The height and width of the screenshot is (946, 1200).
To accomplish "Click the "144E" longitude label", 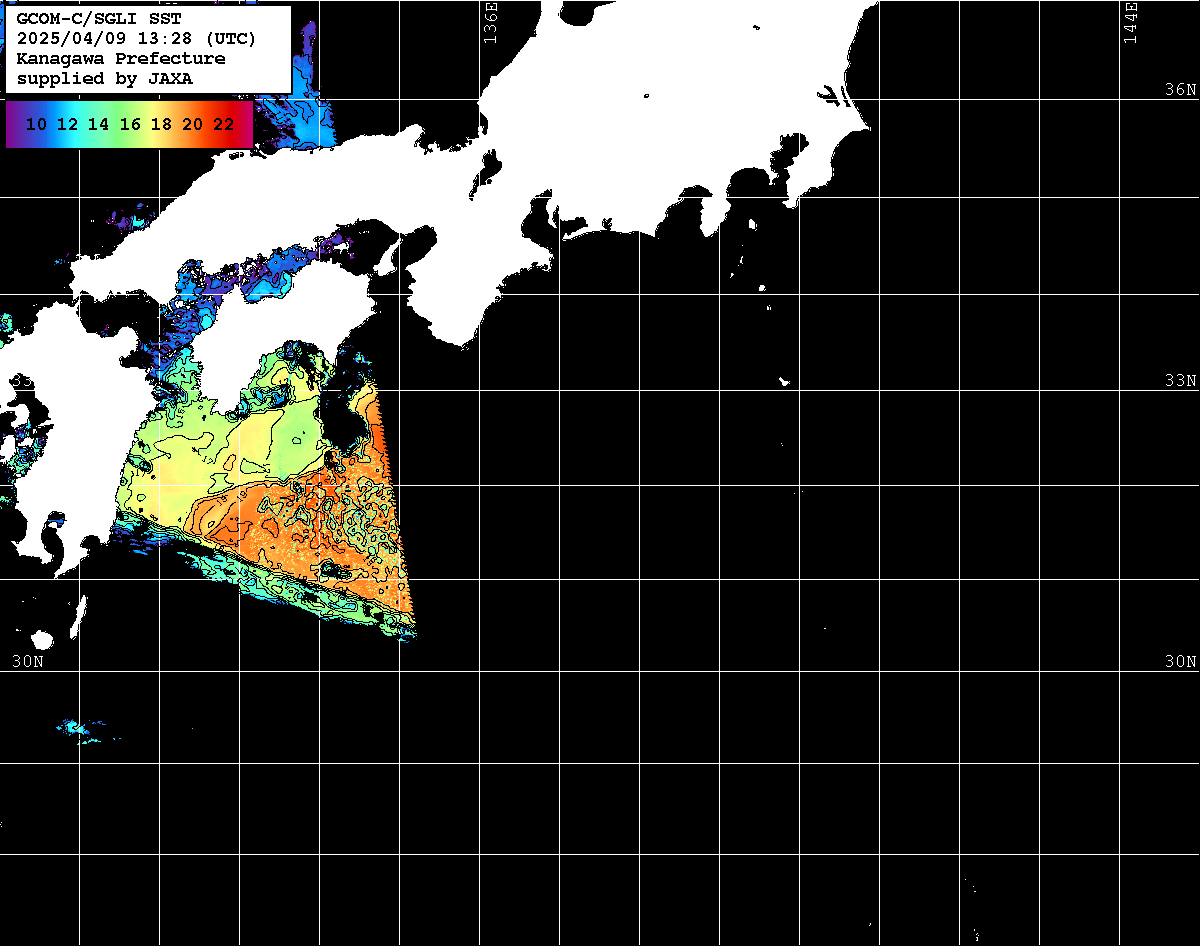I will pos(1131,22).
